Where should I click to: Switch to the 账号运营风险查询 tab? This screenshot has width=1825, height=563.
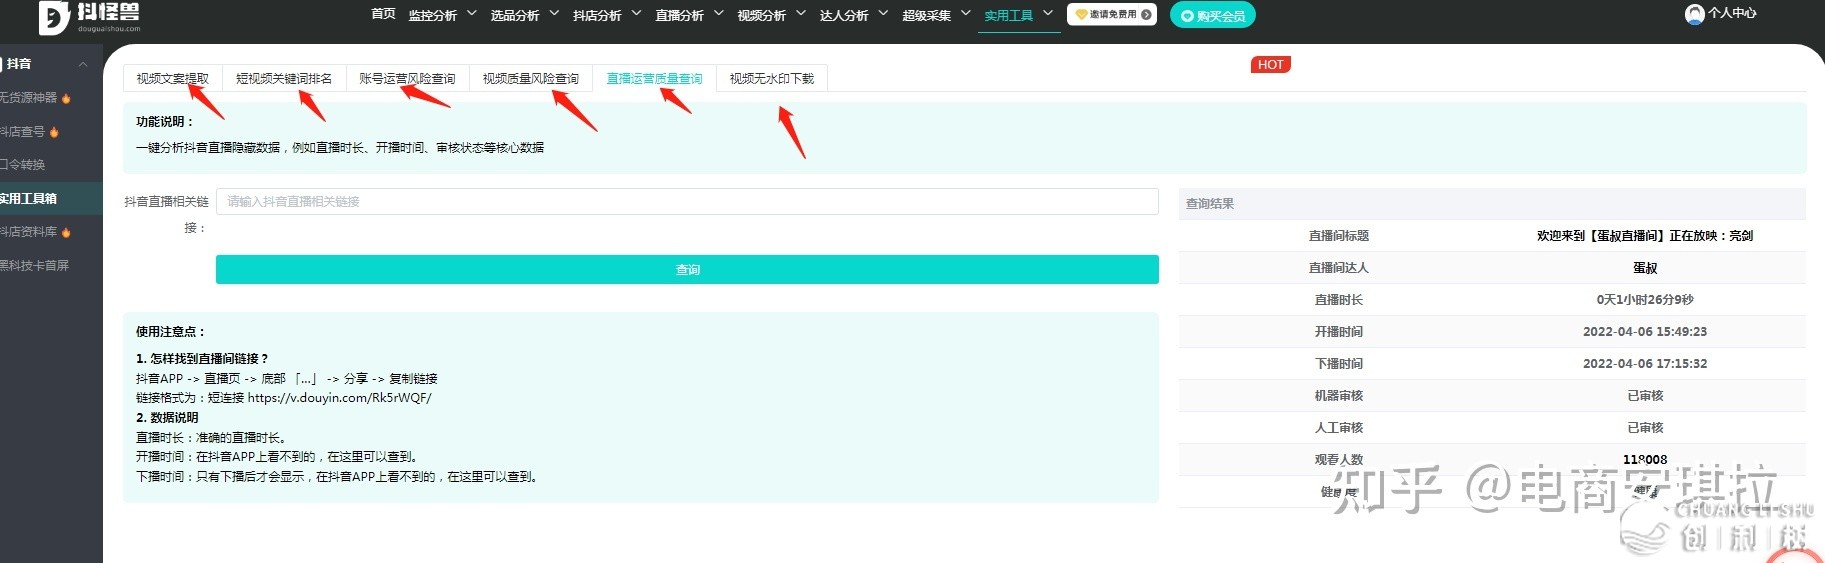407,79
